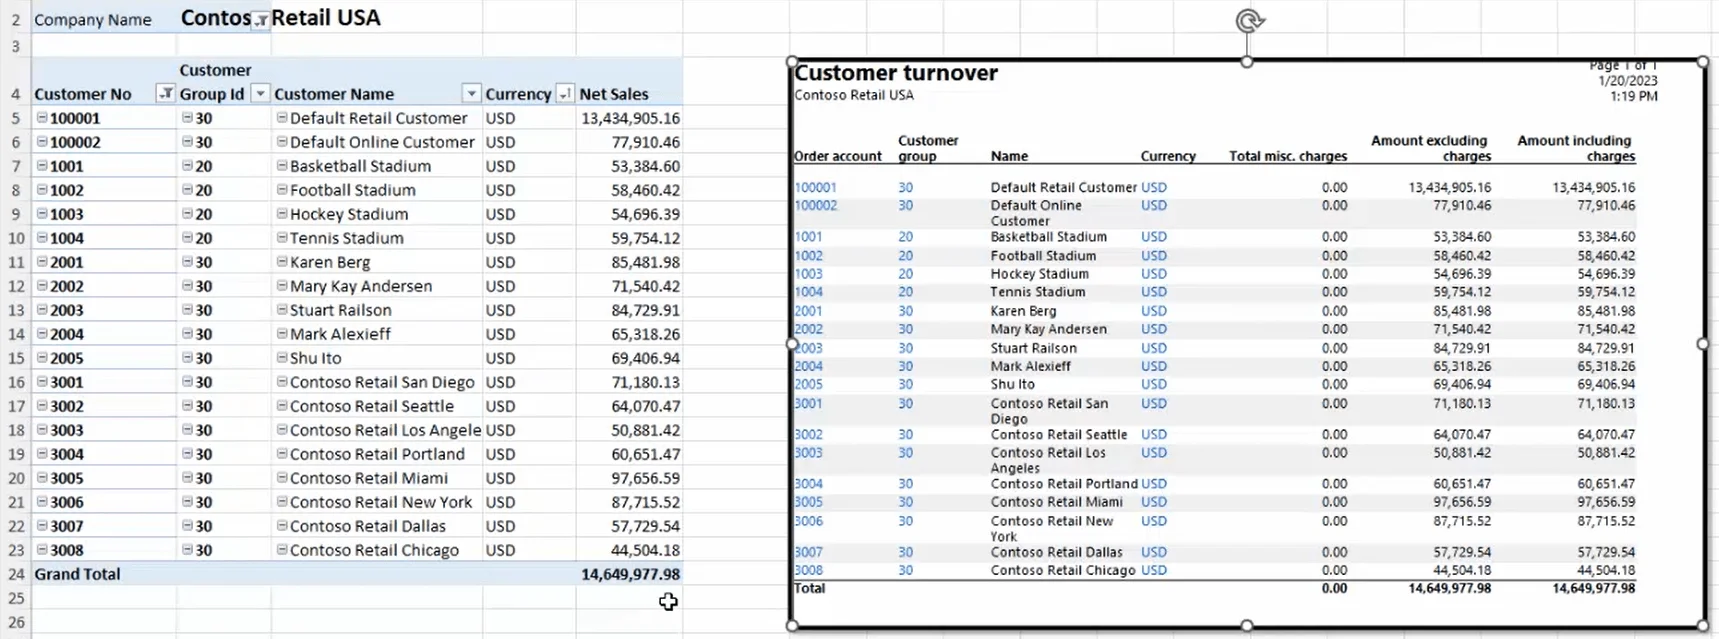Open the Customer Name column dropdown
1719x639 pixels.
[x=471, y=94]
